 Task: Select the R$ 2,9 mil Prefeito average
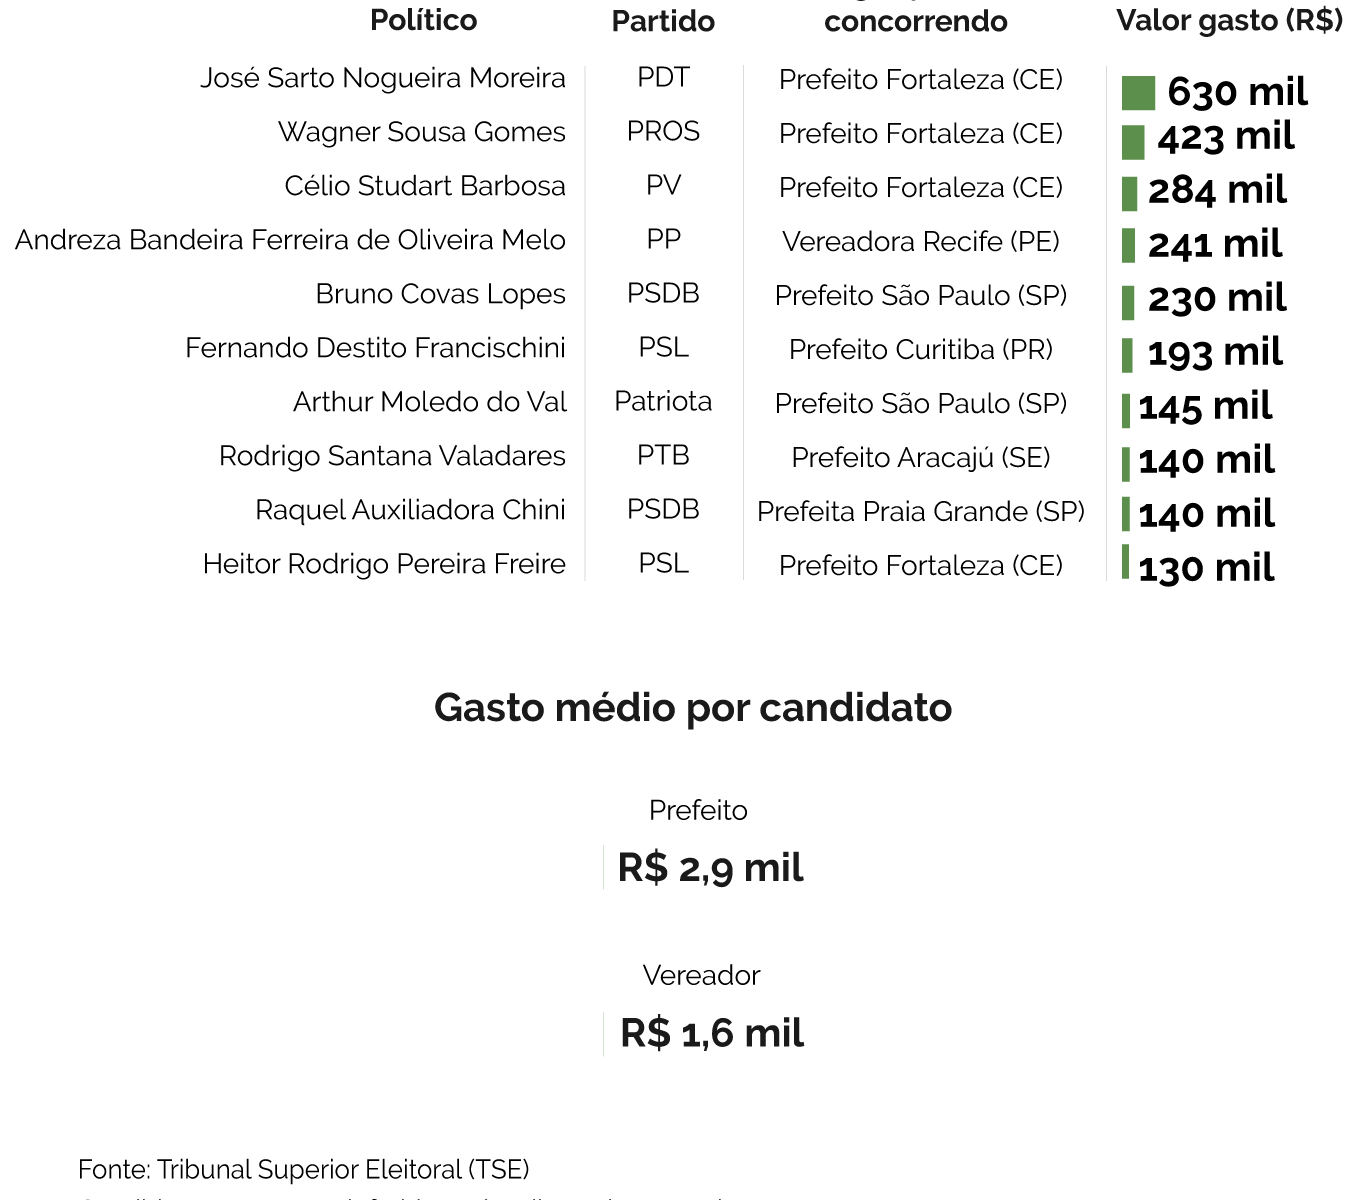pos(710,868)
